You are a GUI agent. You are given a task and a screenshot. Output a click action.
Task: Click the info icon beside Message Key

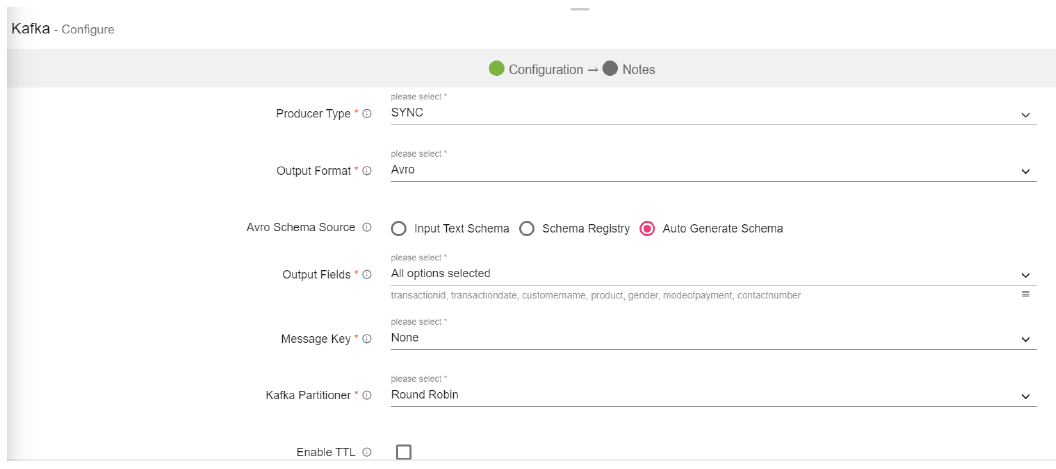[x=367, y=339]
